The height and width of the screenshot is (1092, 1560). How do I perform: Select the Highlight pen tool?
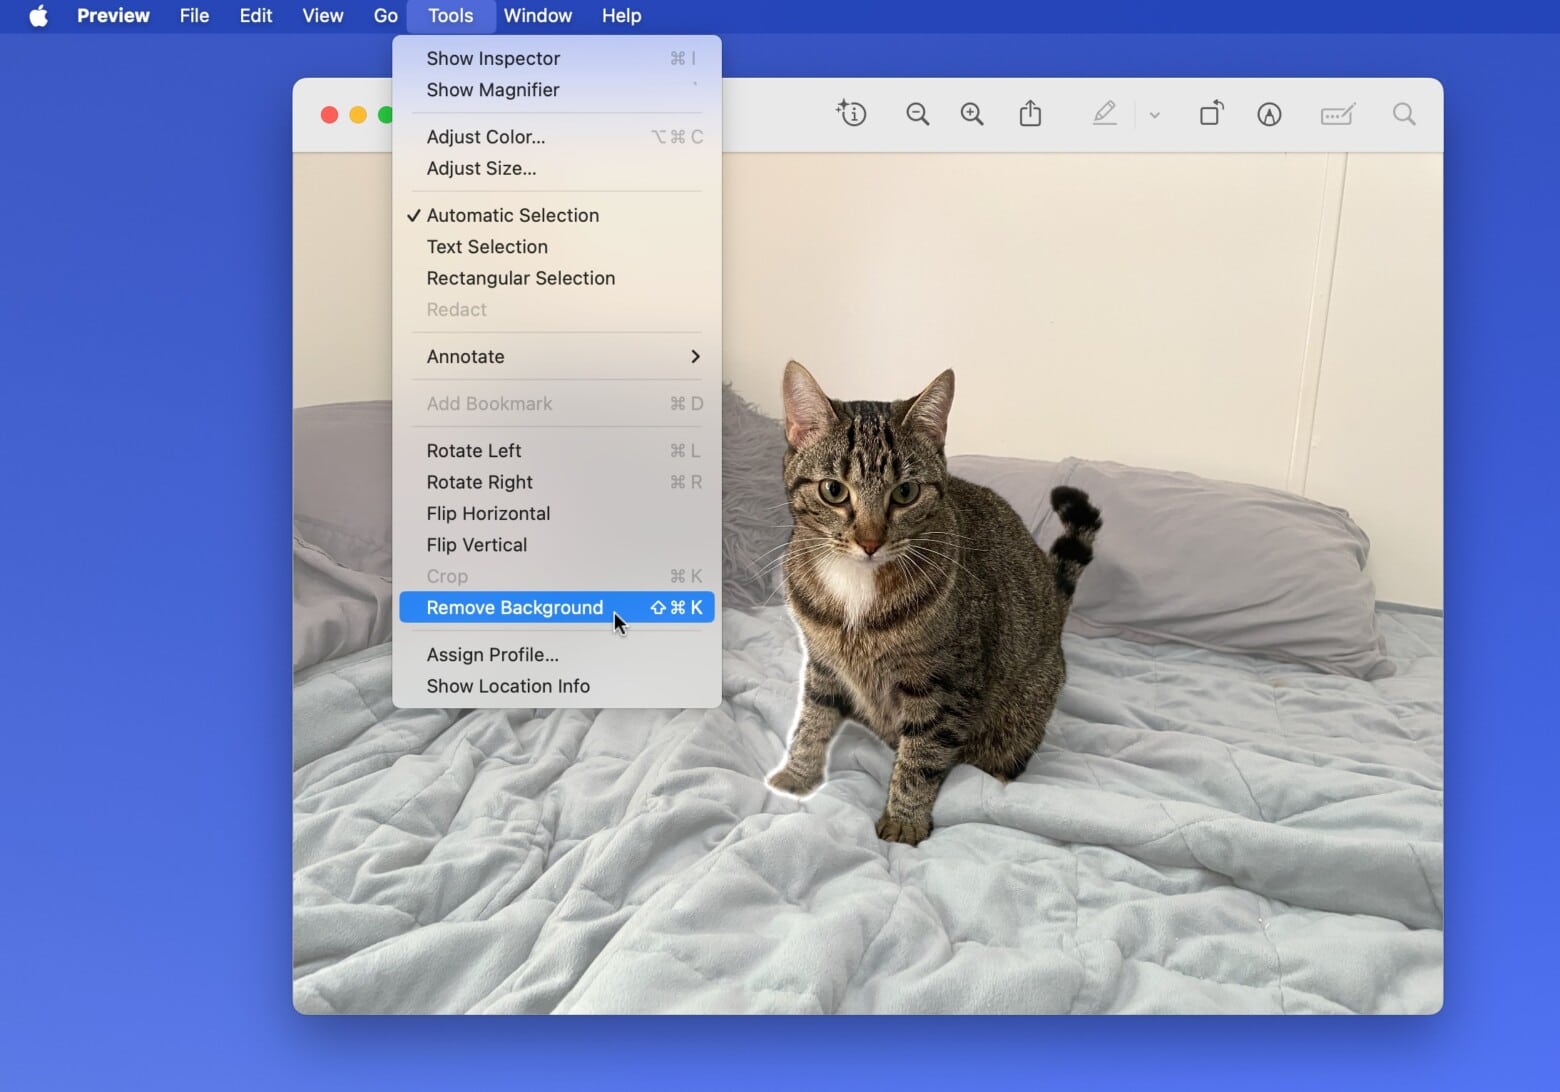click(x=1104, y=114)
